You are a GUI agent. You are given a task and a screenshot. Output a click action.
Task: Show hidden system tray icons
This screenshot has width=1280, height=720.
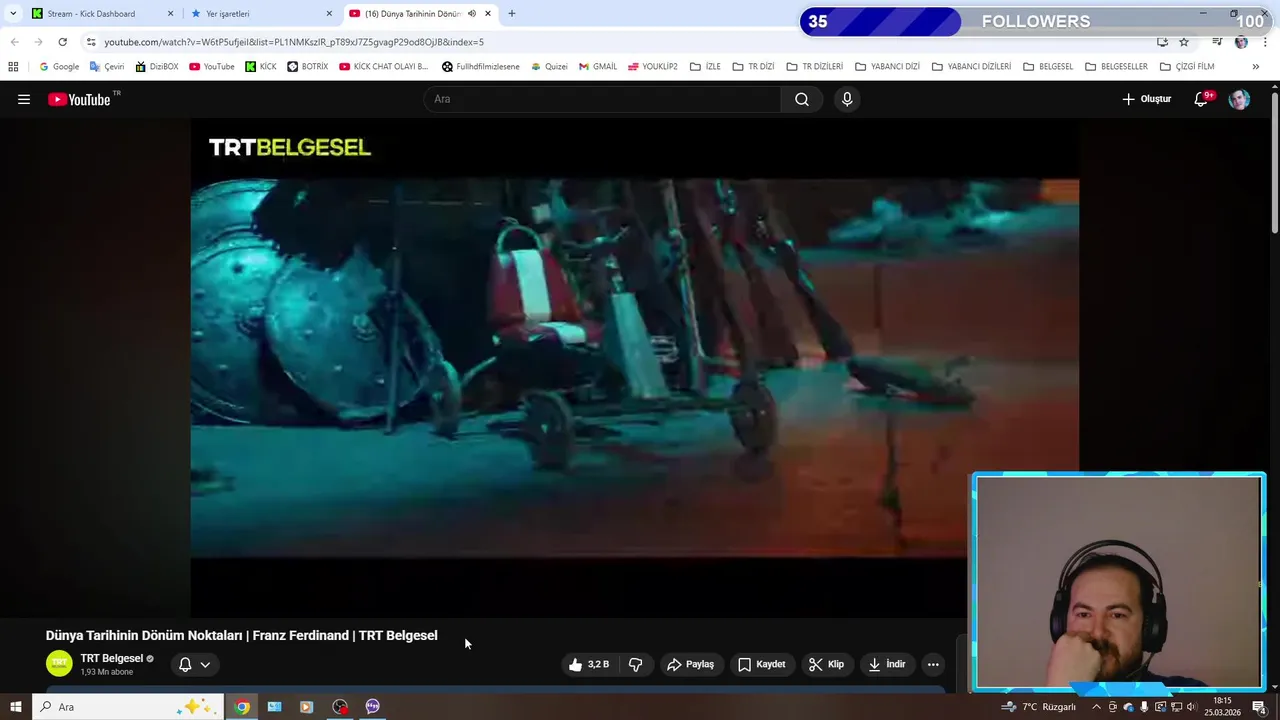coord(1096,707)
